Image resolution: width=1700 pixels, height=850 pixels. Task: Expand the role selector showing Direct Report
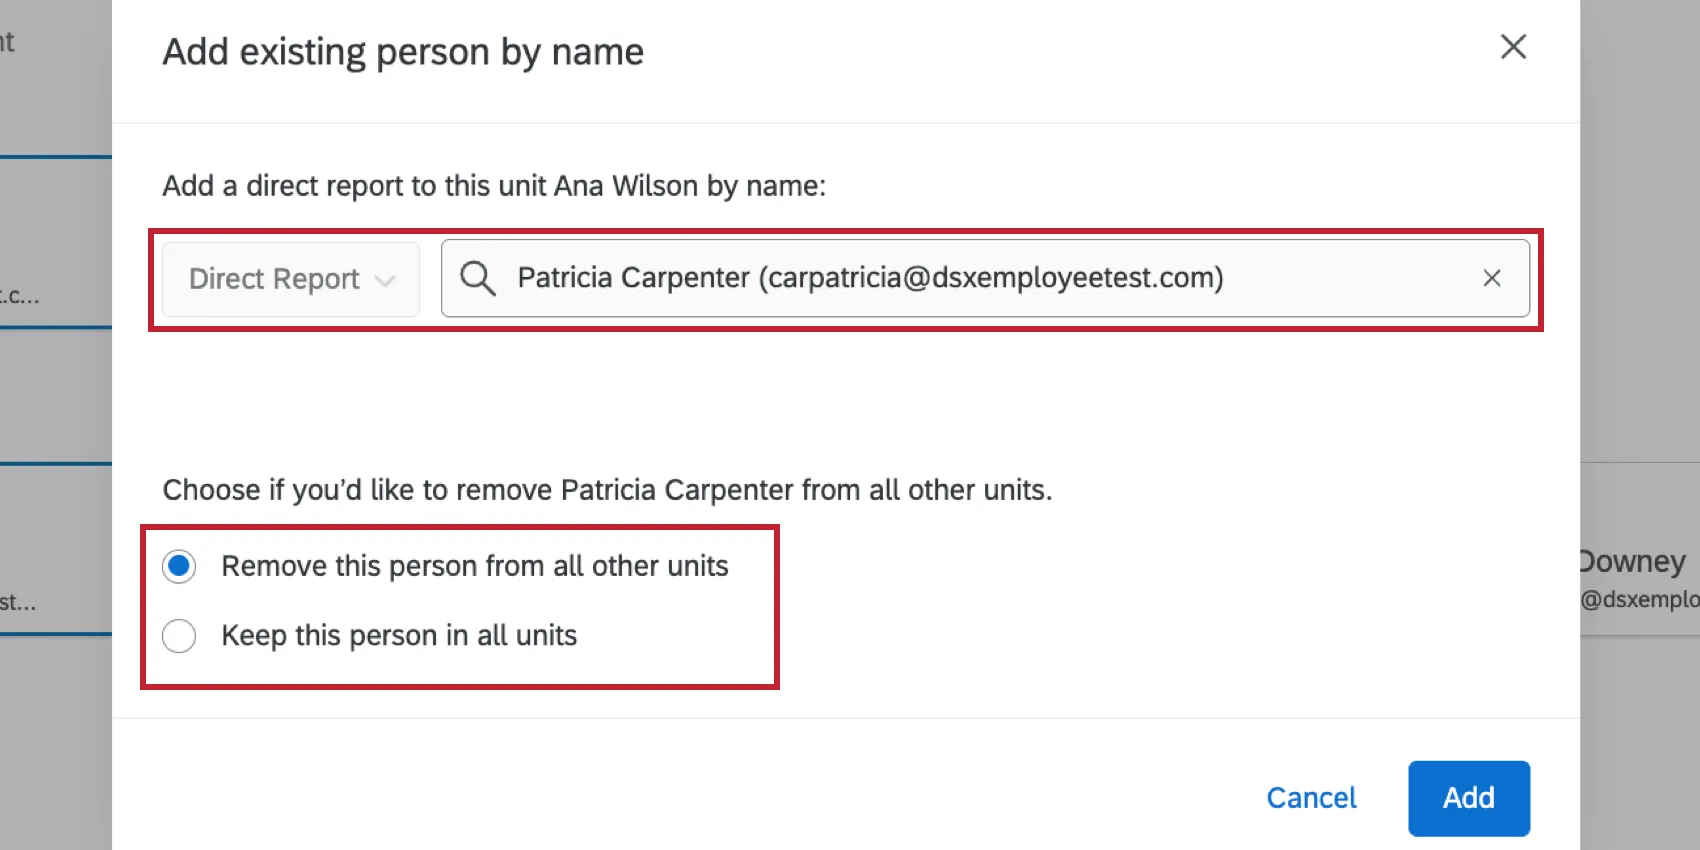pyautogui.click(x=289, y=278)
